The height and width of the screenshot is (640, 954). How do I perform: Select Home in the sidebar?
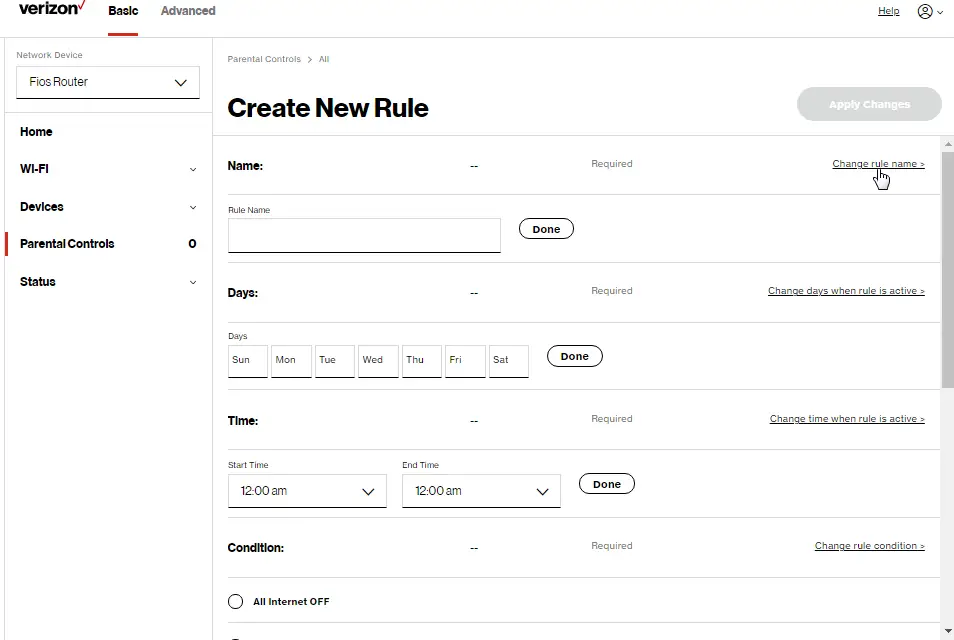[36, 132]
